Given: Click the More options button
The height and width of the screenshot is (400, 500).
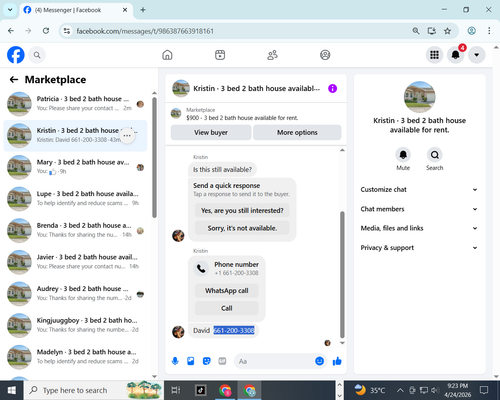Looking at the screenshot, I should point(297,132).
